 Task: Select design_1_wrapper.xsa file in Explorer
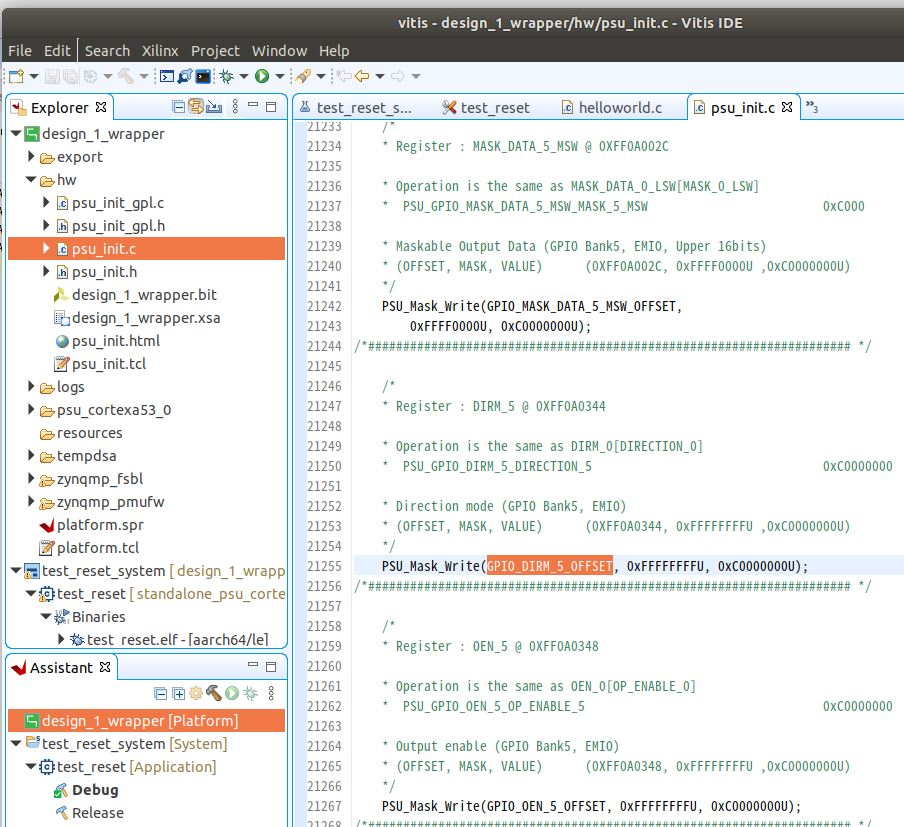click(145, 318)
